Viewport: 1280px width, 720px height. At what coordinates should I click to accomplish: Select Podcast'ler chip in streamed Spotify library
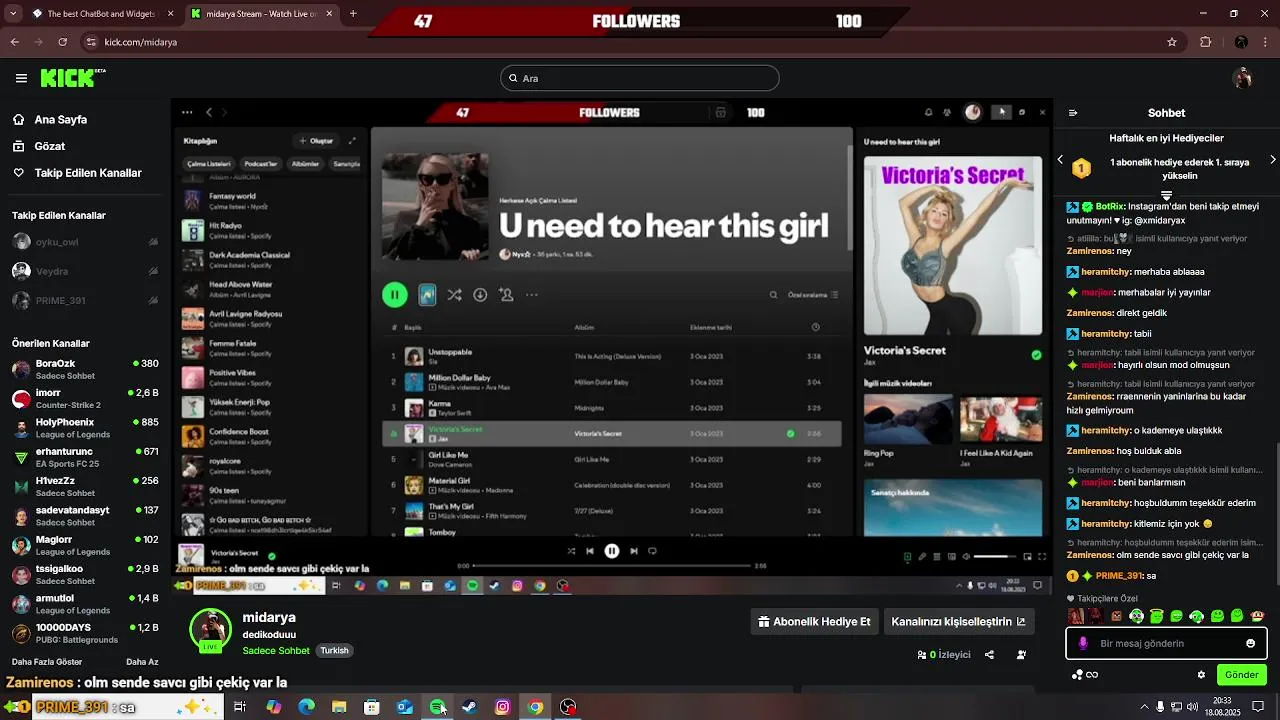click(261, 164)
